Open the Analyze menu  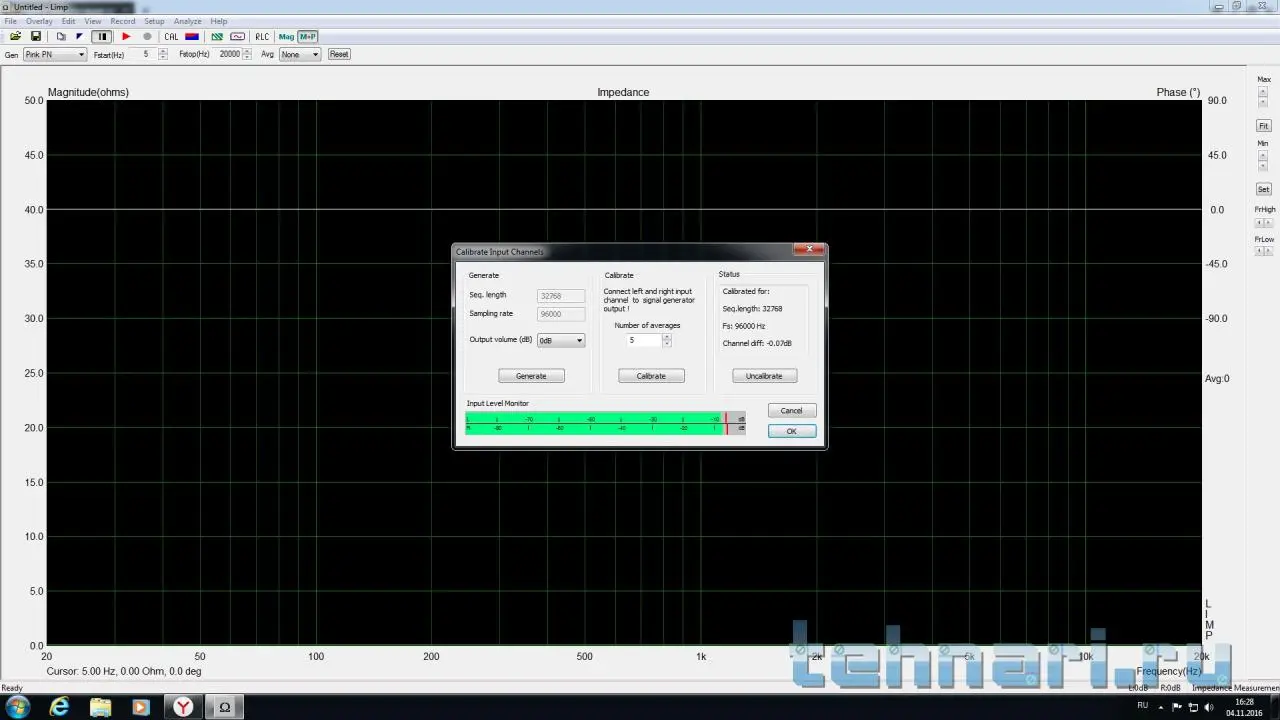[x=187, y=21]
